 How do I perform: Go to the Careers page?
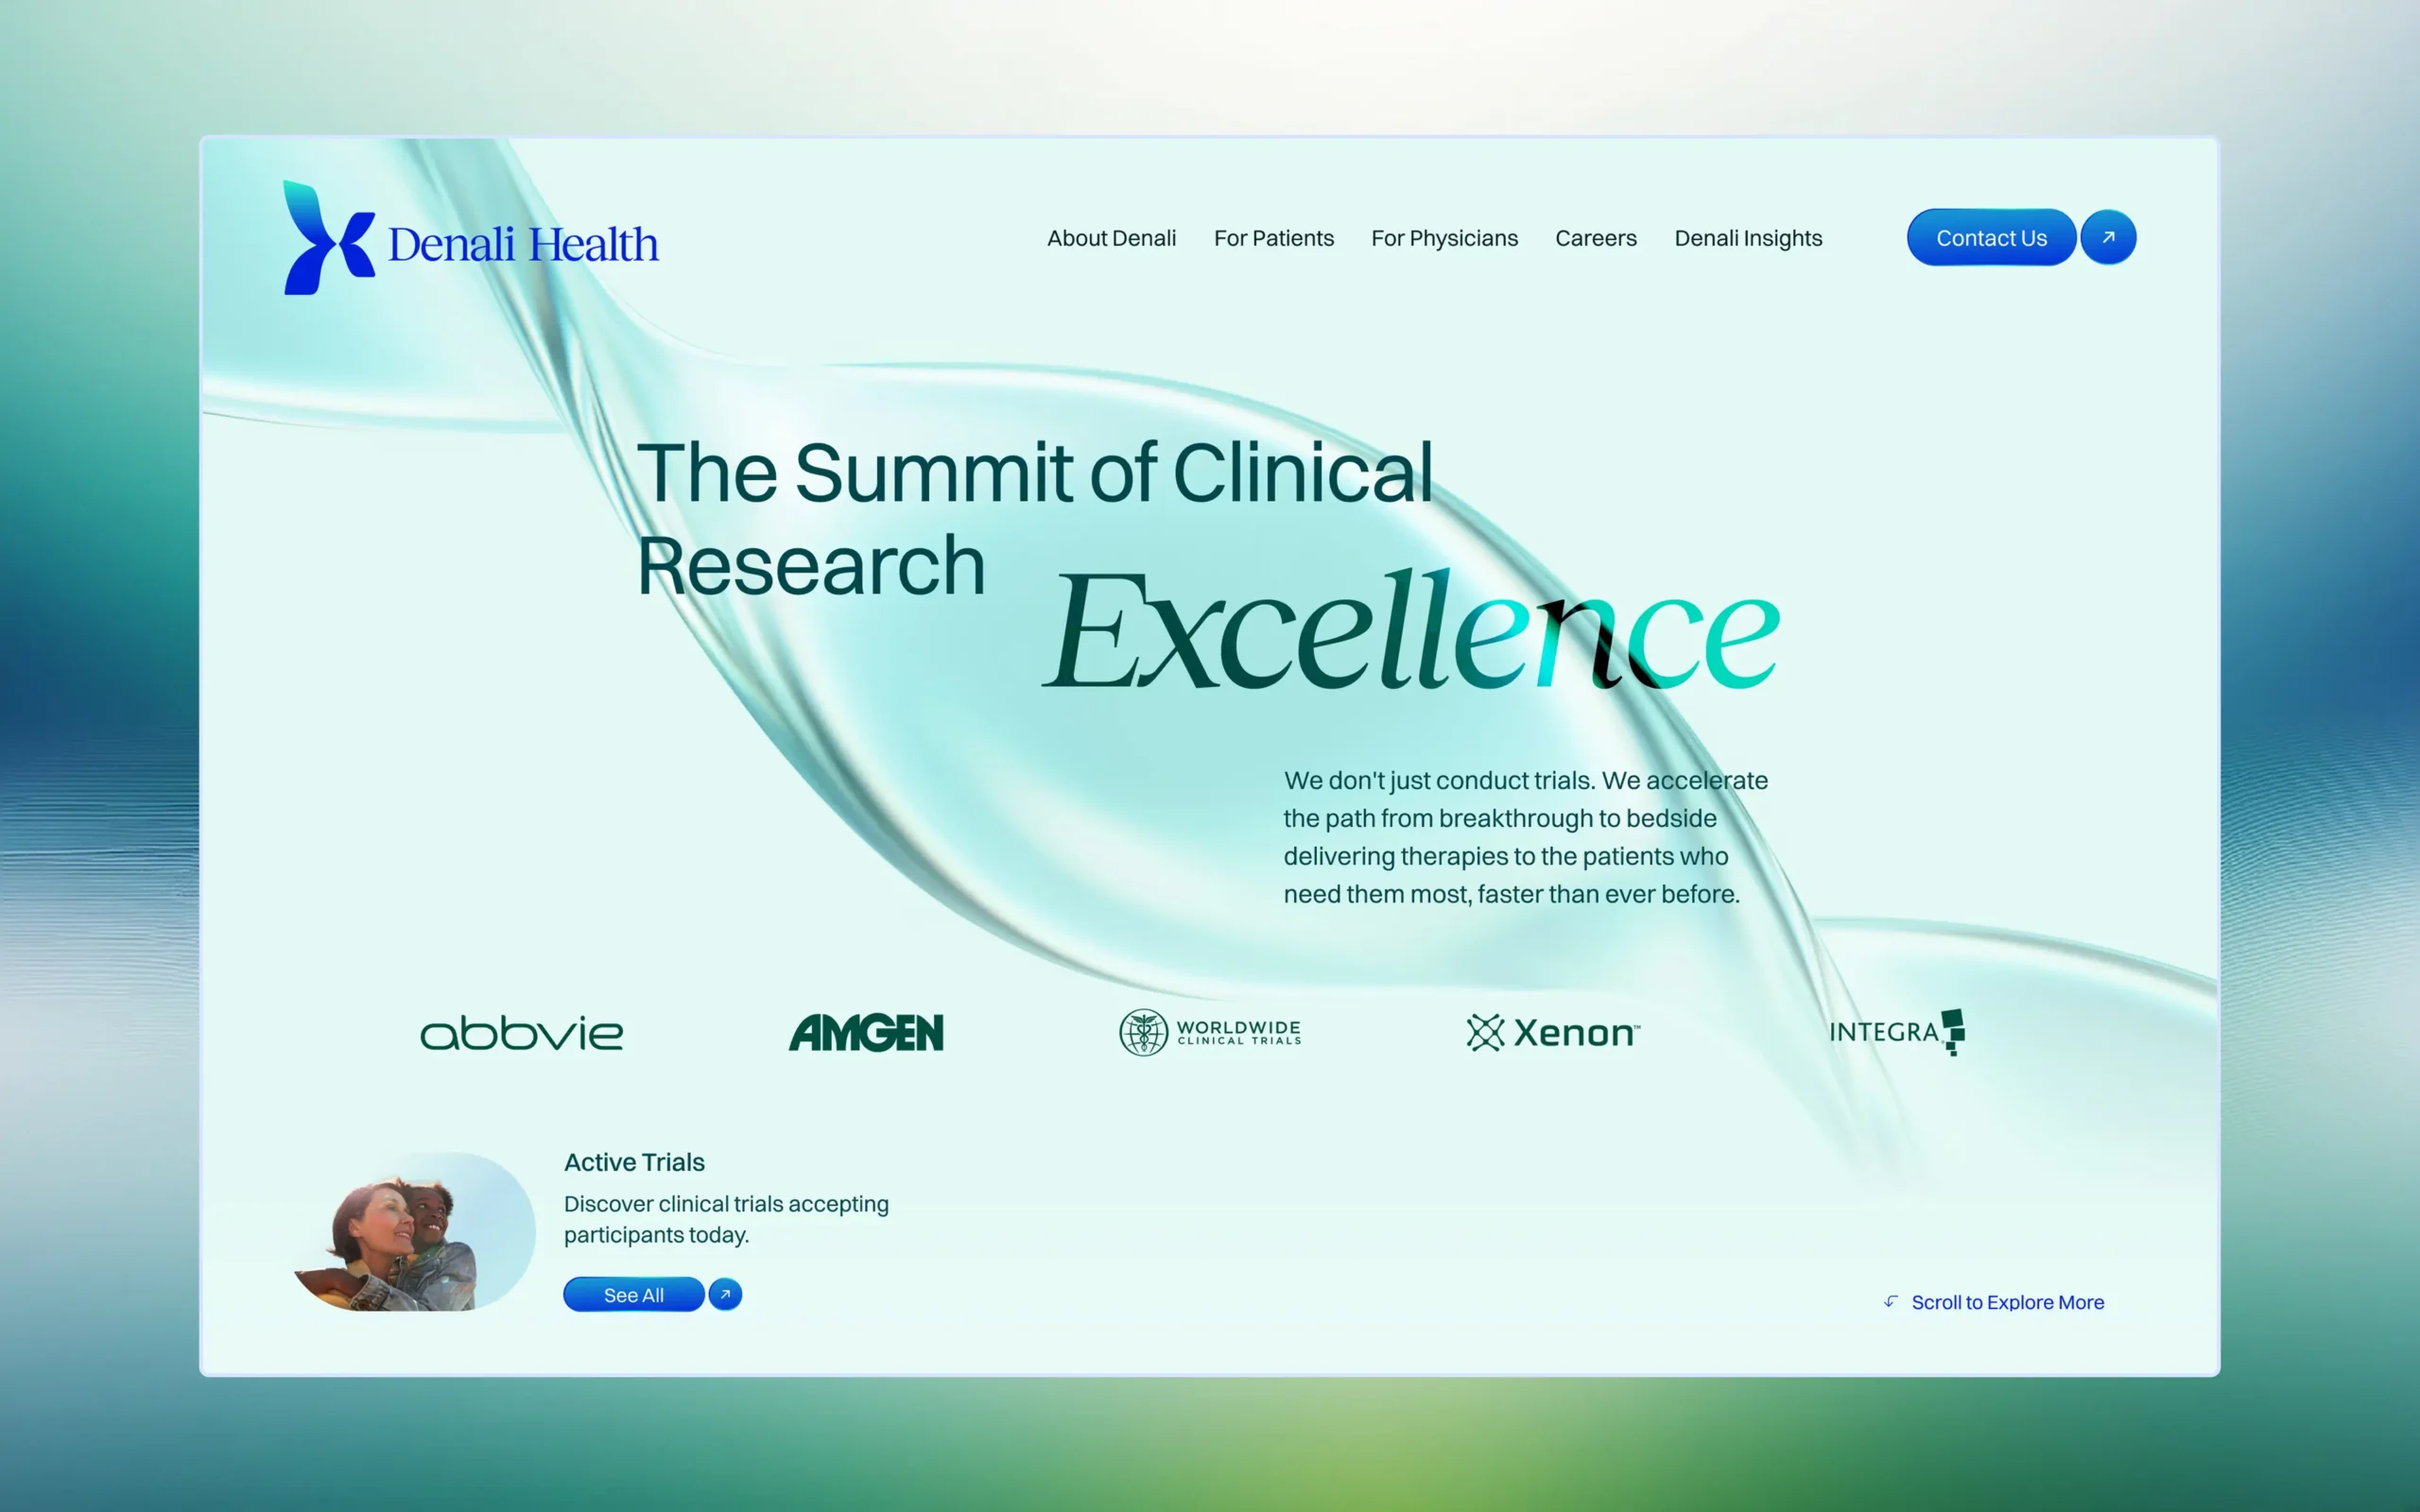tap(1596, 238)
